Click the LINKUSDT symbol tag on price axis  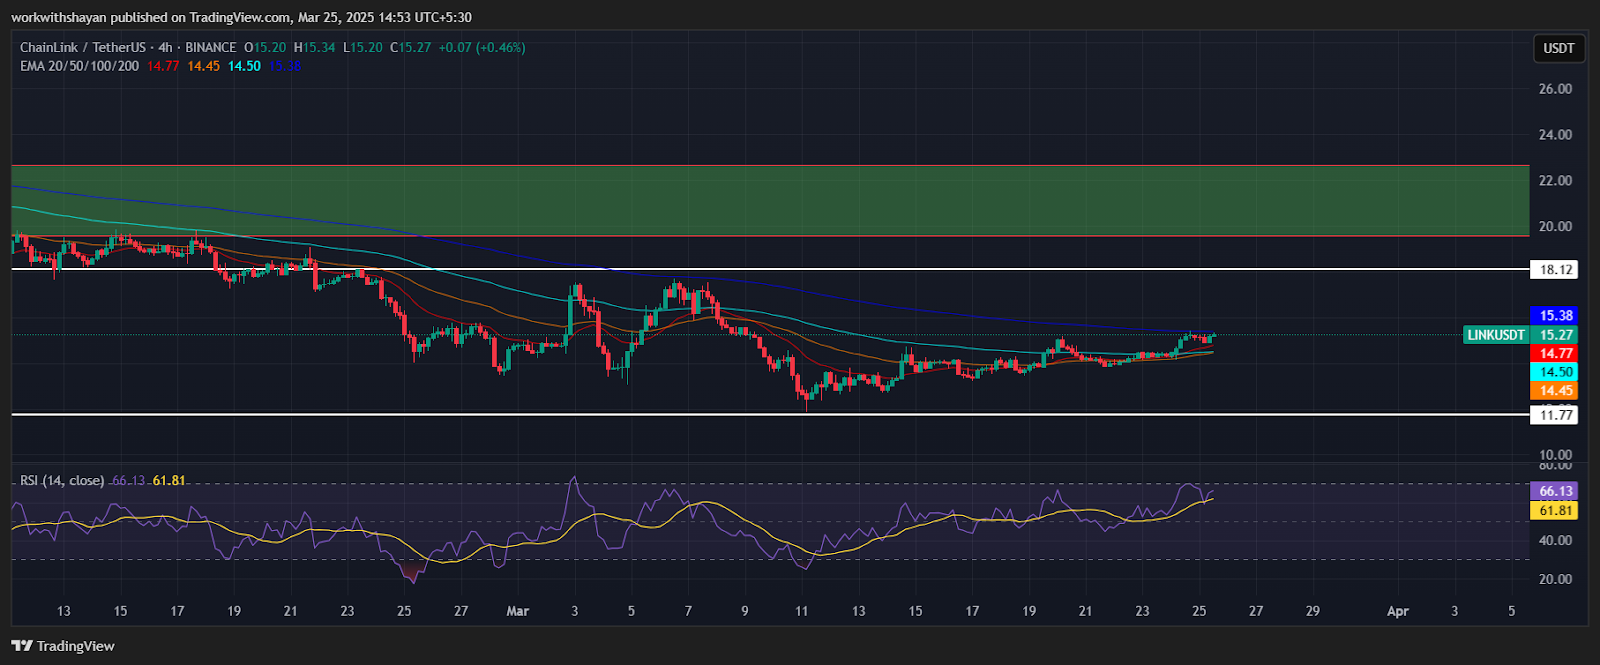click(x=1495, y=335)
